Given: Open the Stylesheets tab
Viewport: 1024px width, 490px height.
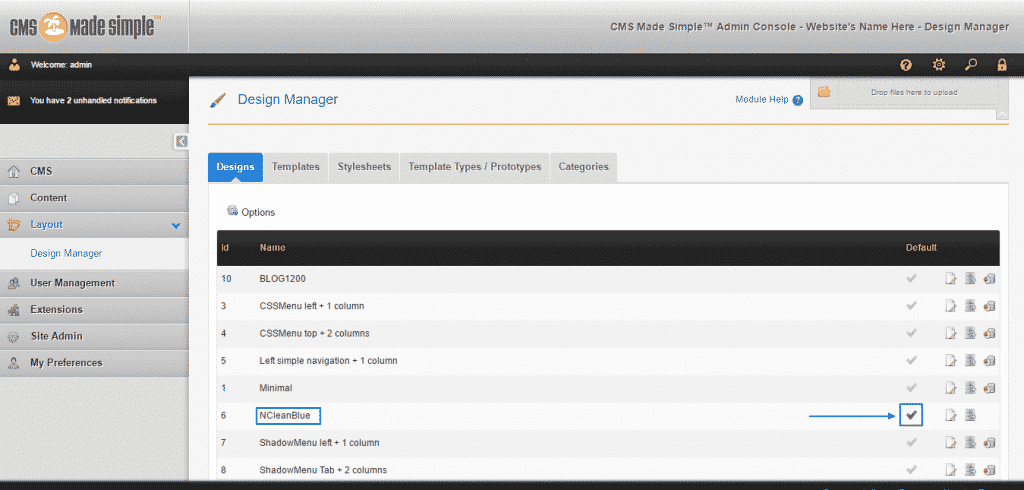Looking at the screenshot, I should (364, 167).
